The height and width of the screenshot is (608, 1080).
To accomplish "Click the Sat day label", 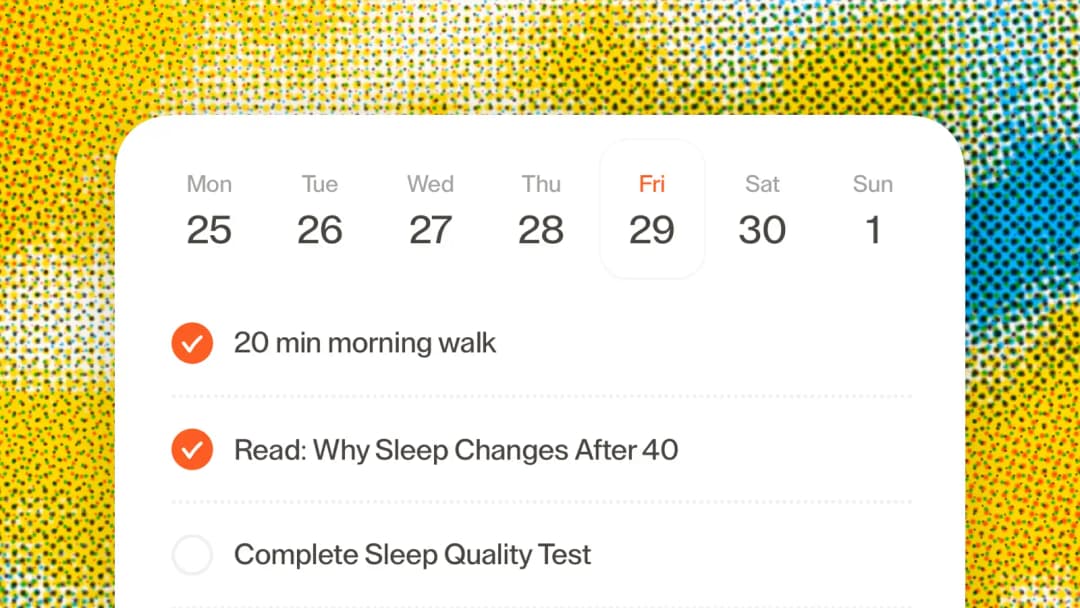I will 762,184.
